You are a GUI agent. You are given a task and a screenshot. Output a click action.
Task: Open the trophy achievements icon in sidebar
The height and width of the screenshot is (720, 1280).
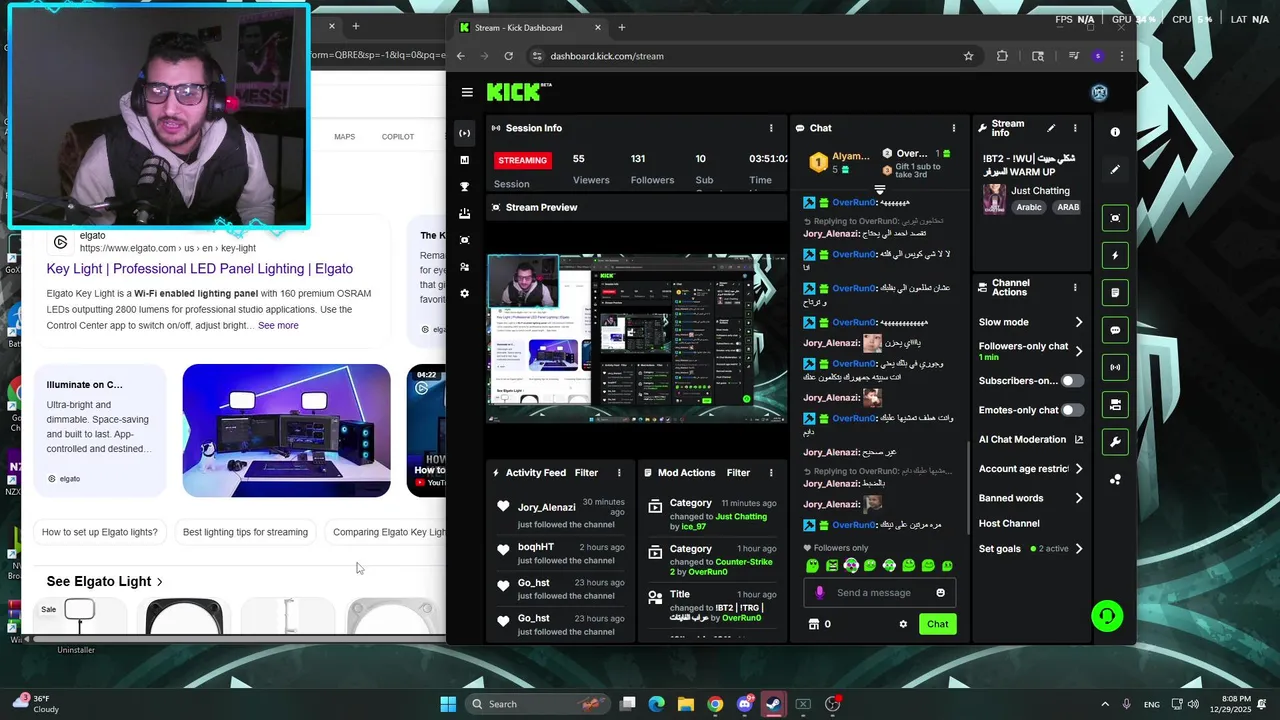click(x=464, y=187)
